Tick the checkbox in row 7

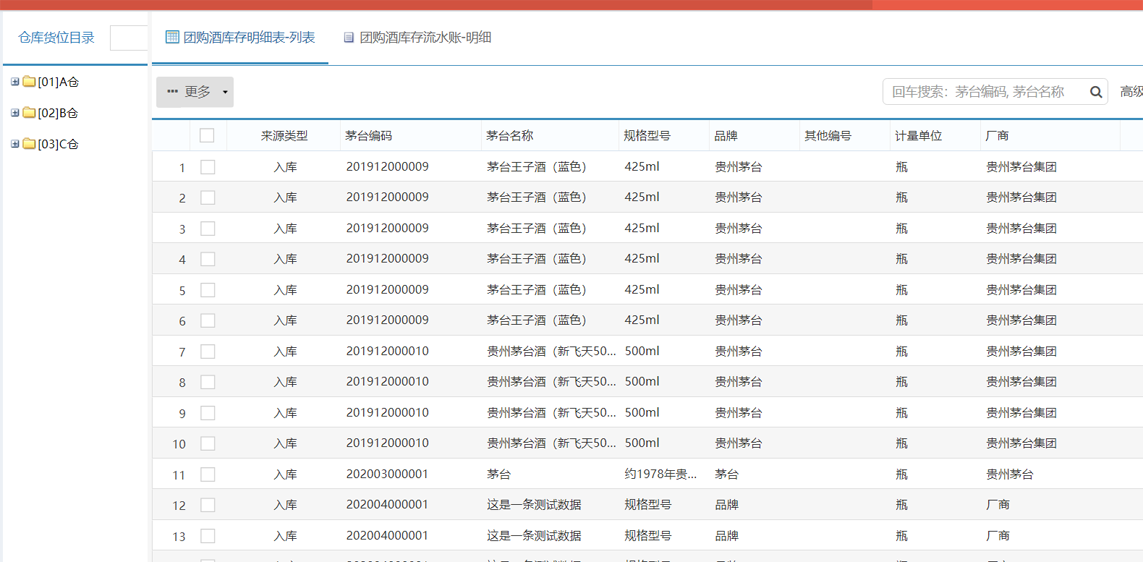click(x=208, y=352)
